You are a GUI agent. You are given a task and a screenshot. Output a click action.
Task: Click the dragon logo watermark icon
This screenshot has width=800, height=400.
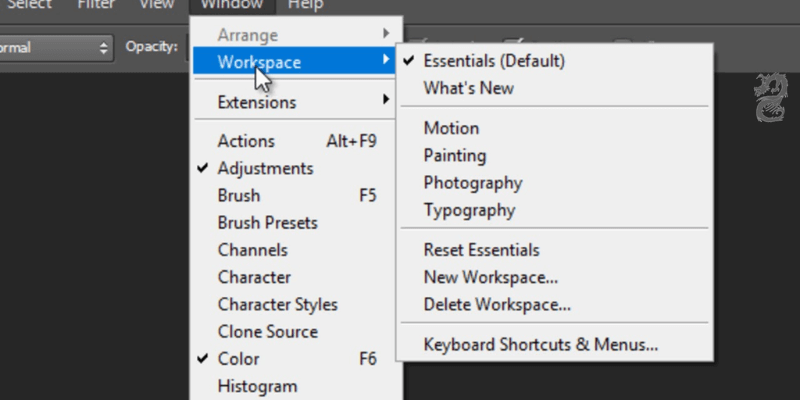tap(770, 100)
